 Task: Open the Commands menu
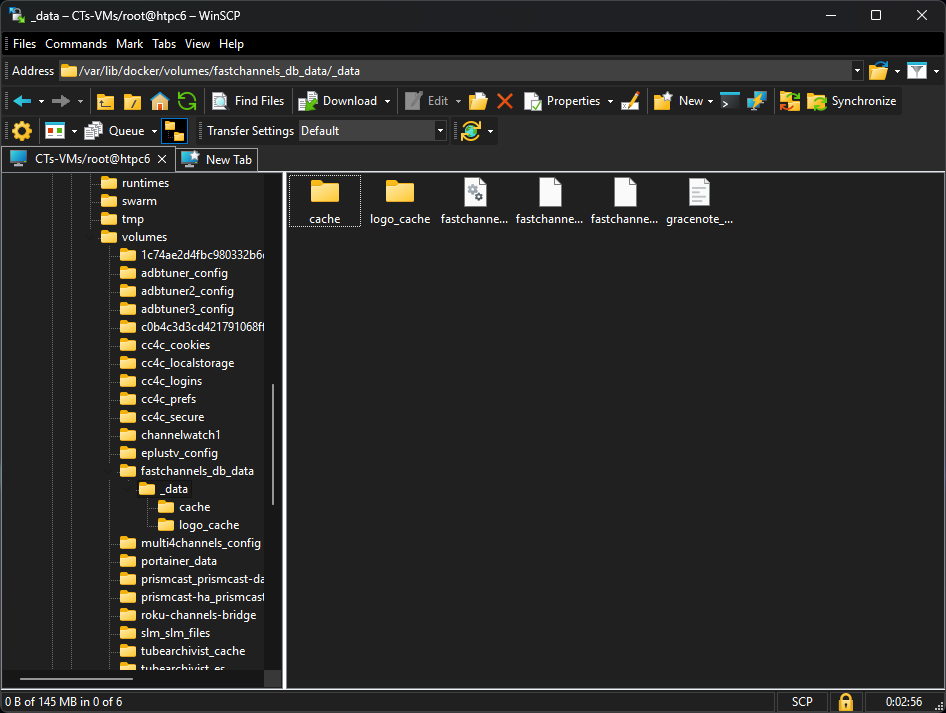76,44
